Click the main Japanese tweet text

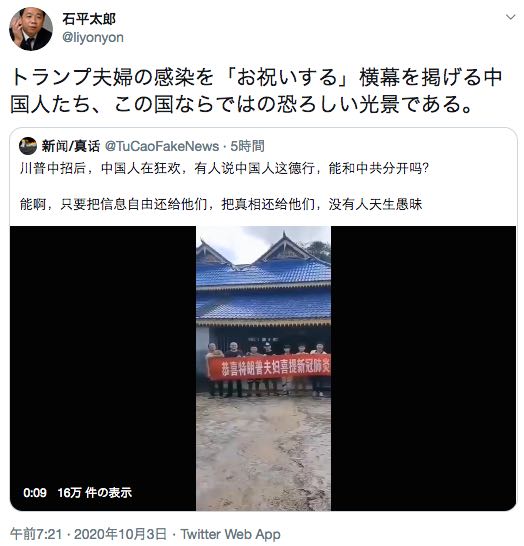(x=256, y=91)
